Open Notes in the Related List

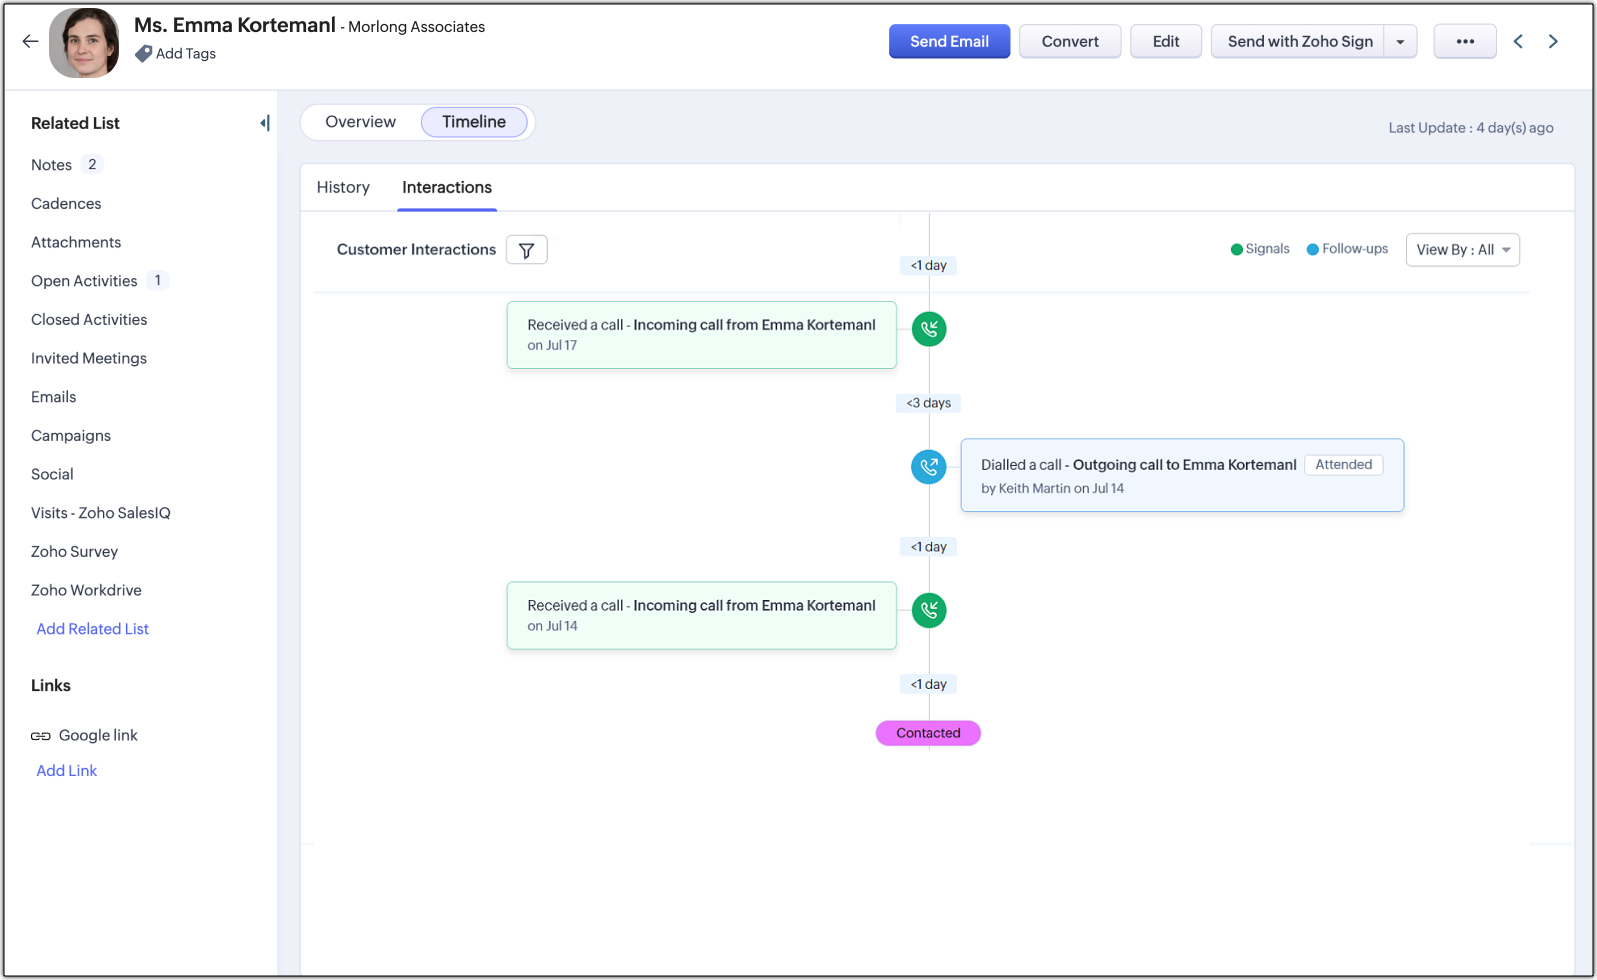click(x=51, y=165)
